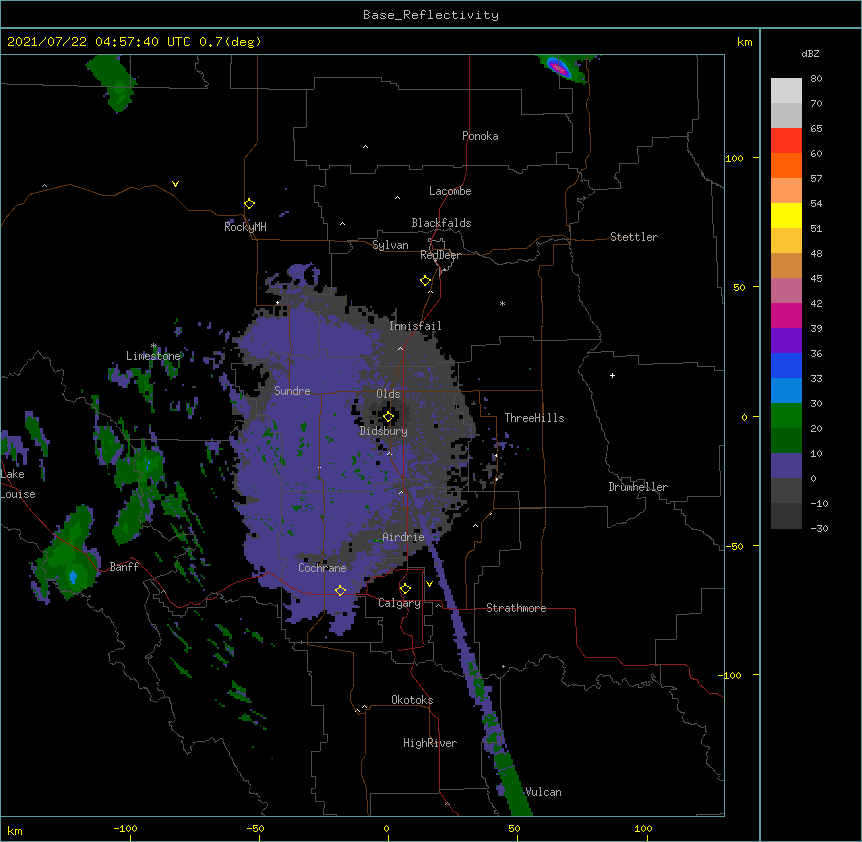The image size is (862, 842).
Task: Click the Lake Louise label
Action: (x=18, y=484)
